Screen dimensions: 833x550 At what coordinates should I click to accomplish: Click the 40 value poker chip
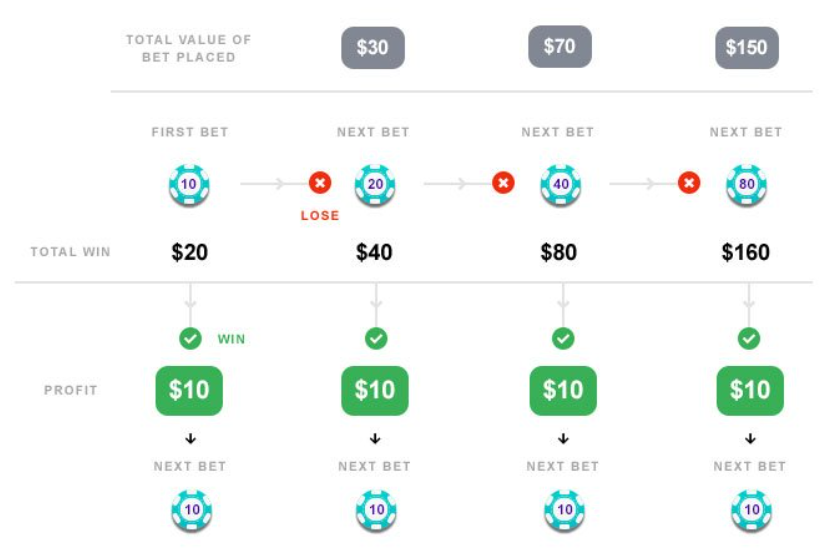[x=561, y=185]
